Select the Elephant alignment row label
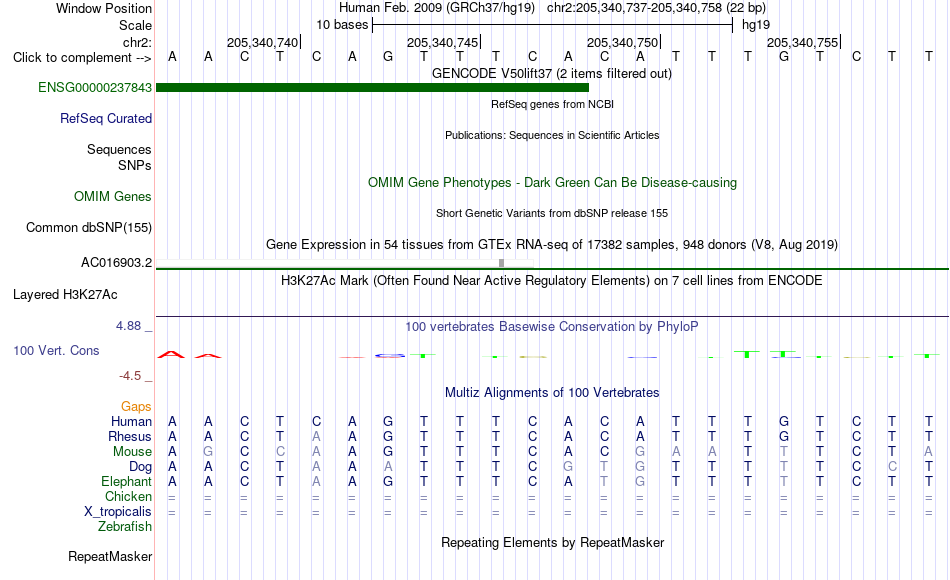The image size is (950, 580). point(126,481)
